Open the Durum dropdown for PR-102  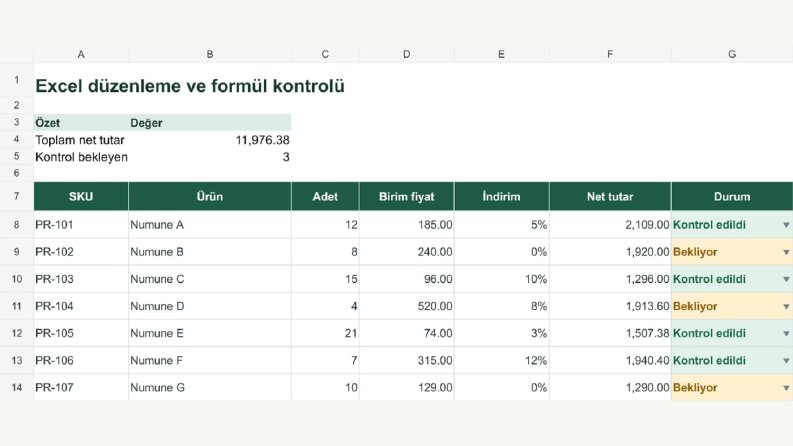[x=786, y=252]
